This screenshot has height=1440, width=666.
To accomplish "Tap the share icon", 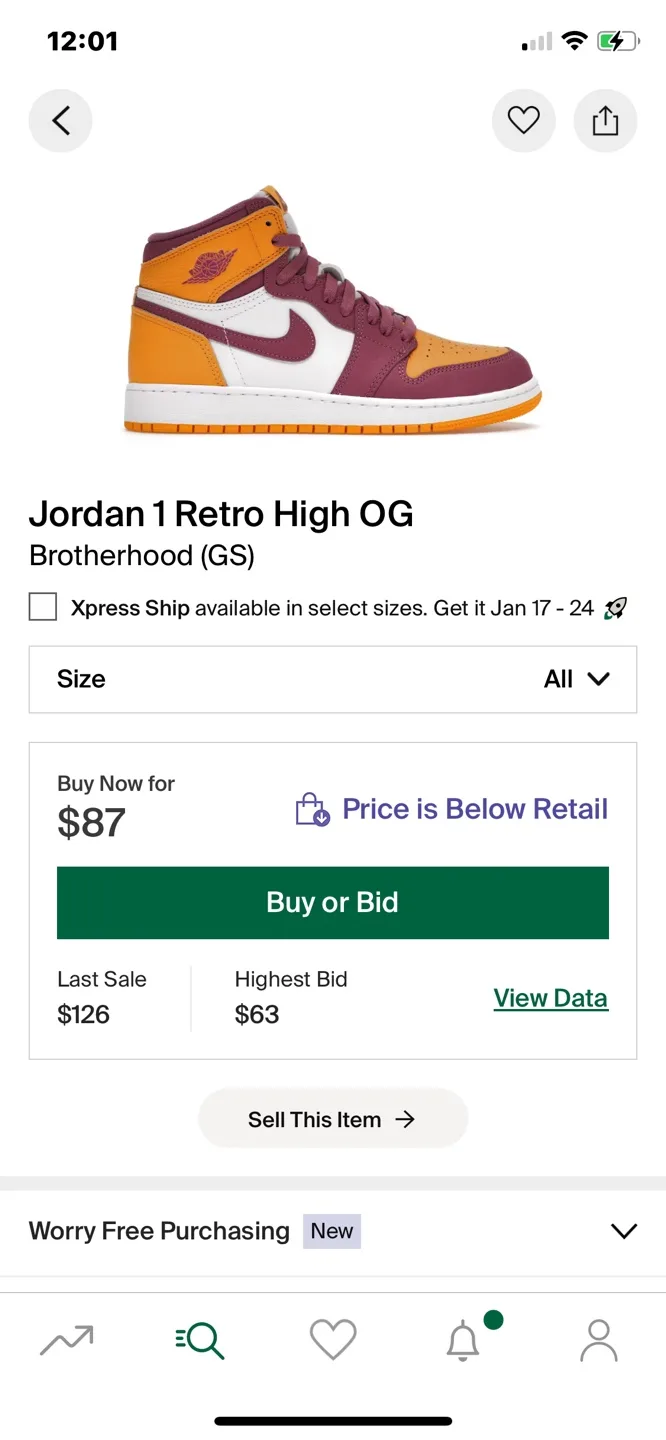I will pos(605,121).
